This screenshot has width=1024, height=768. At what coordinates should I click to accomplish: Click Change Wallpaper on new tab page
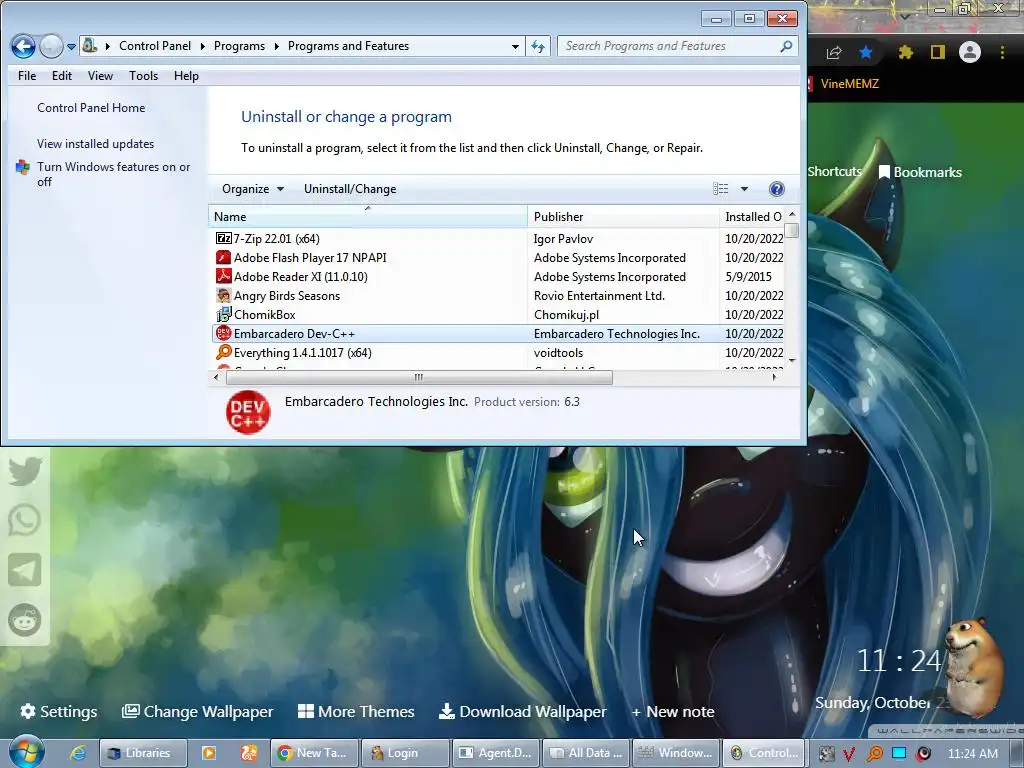198,711
